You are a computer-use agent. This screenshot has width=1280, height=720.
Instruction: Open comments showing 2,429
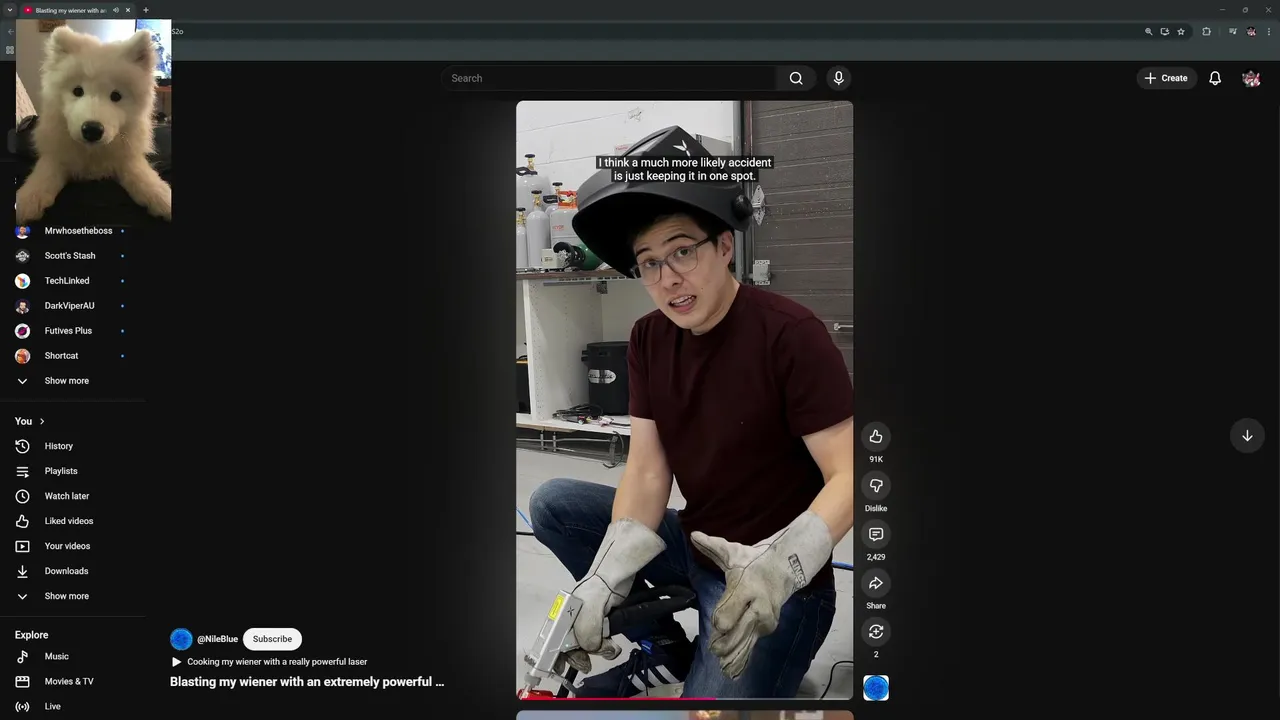(x=876, y=534)
